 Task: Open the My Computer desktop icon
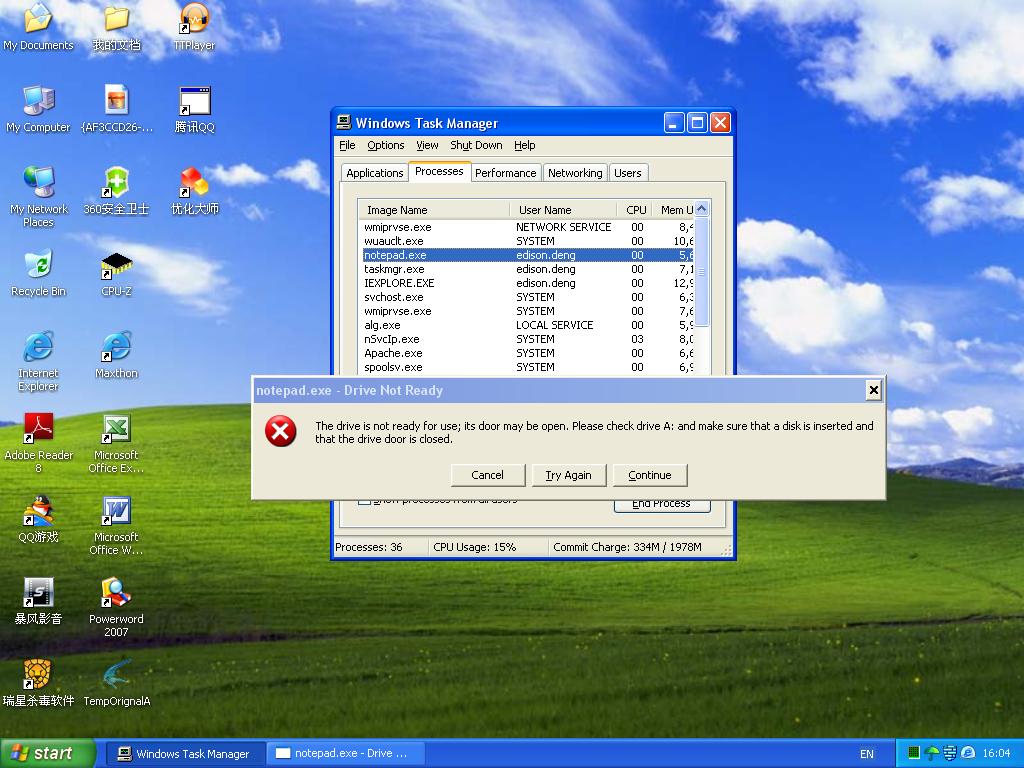pos(38,110)
